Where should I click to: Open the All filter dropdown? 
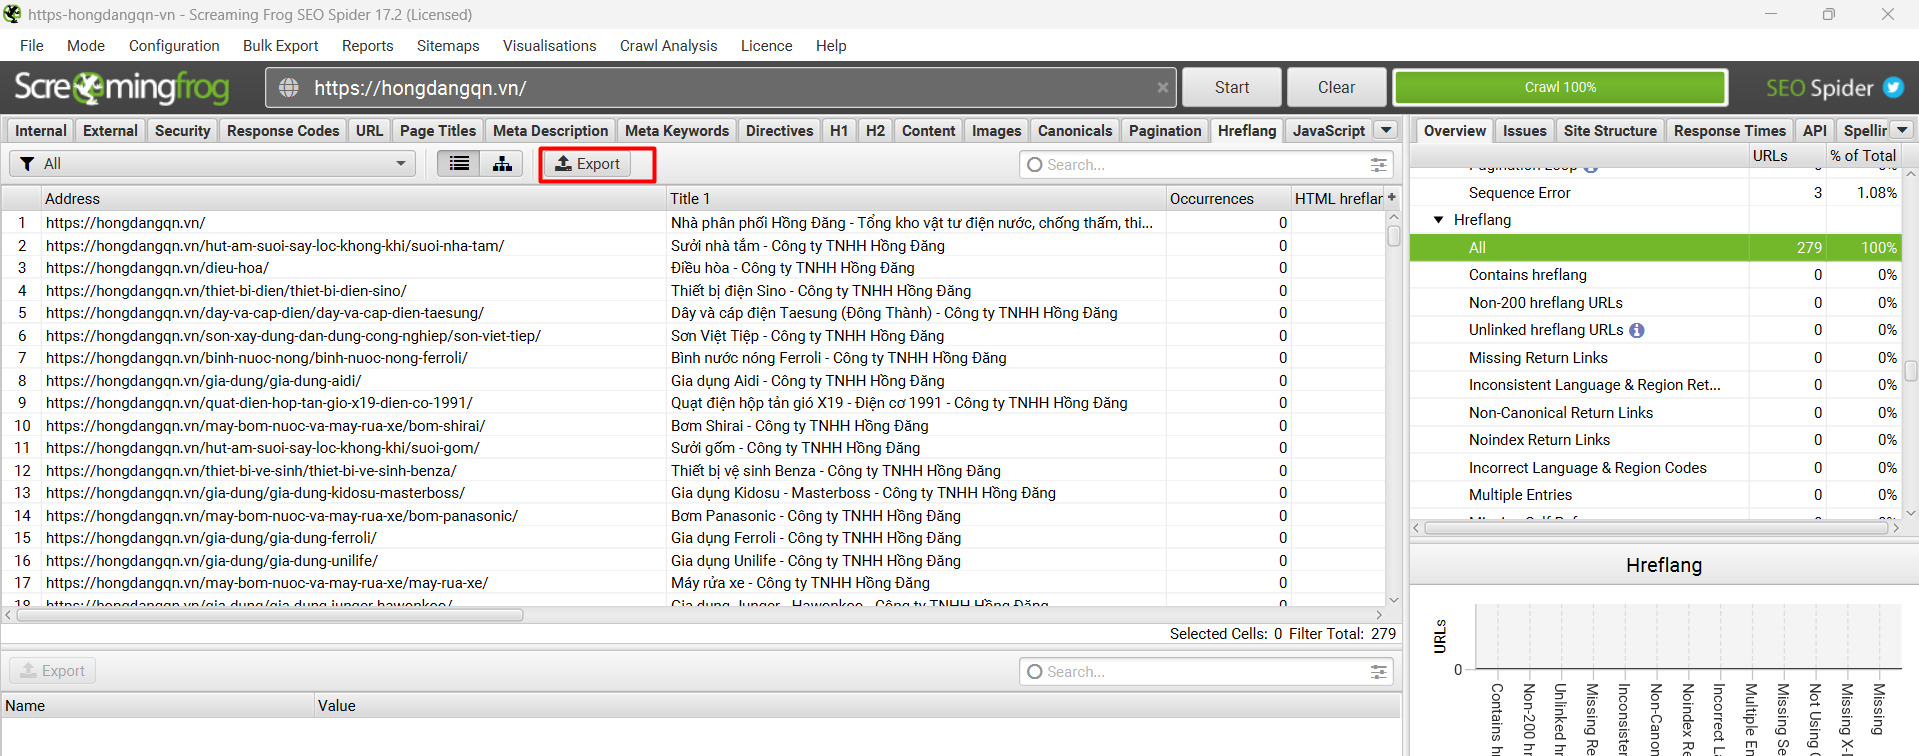(212, 164)
